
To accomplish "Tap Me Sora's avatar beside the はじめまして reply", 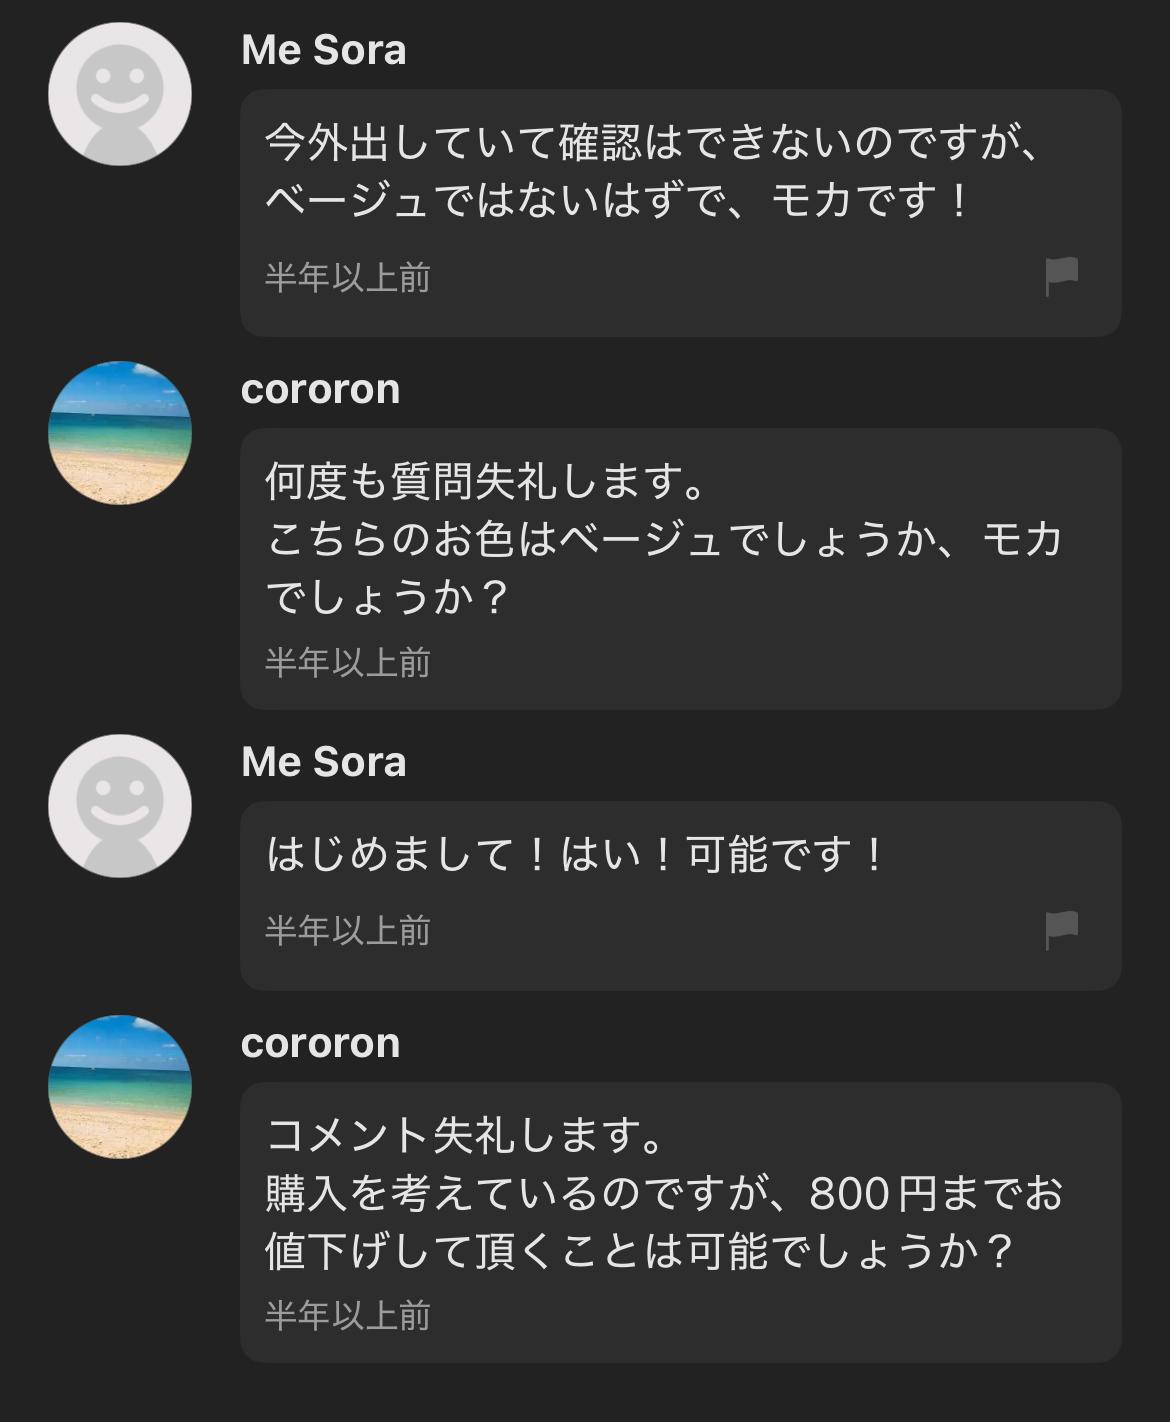I will [x=120, y=806].
